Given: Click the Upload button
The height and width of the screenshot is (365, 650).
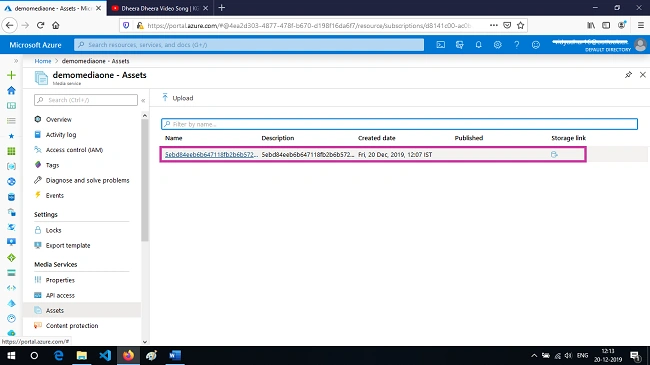Looking at the screenshot, I should (x=178, y=98).
